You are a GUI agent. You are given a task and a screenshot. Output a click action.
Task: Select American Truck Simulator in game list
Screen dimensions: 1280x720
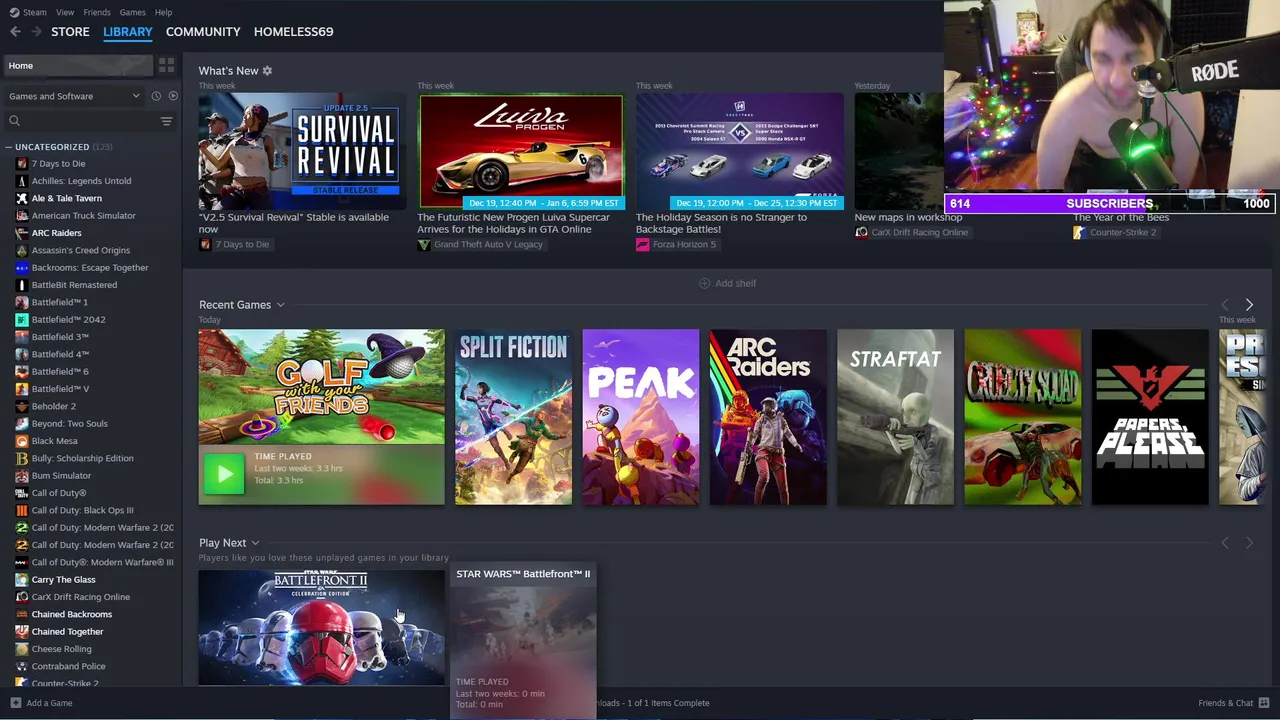pos(83,216)
